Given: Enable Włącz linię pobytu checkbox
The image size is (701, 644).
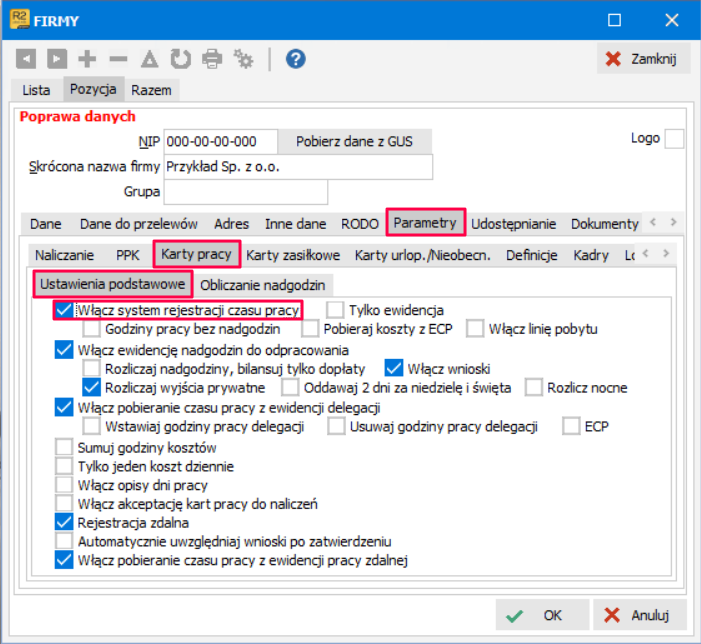Looking at the screenshot, I should pyautogui.click(x=475, y=328).
